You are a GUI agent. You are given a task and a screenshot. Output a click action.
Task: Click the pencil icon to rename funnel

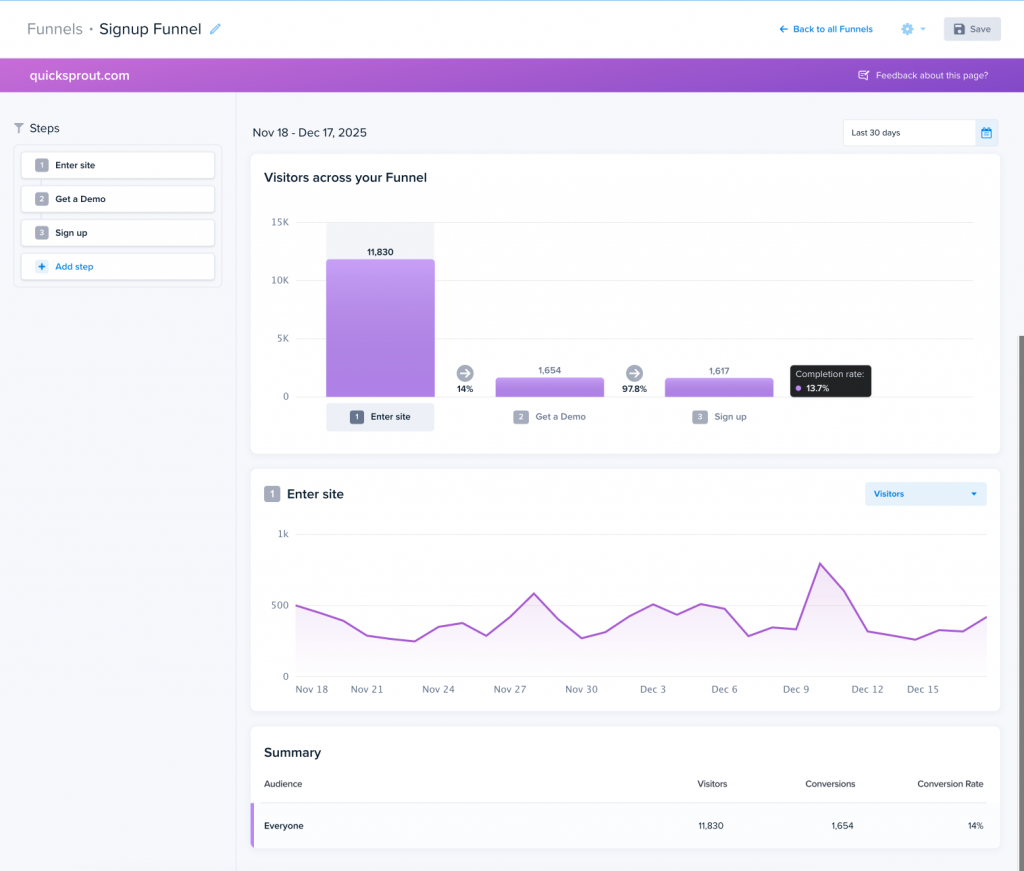pos(215,29)
